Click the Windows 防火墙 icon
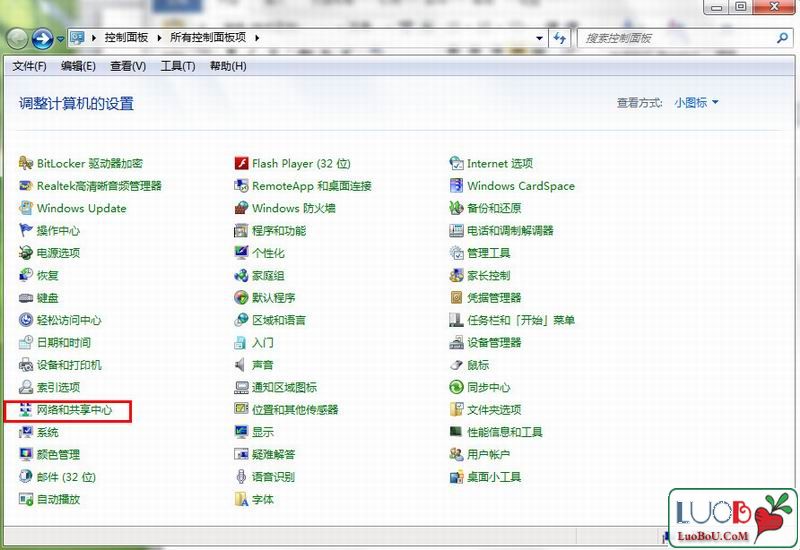This screenshot has height=550, width=800. (241, 208)
